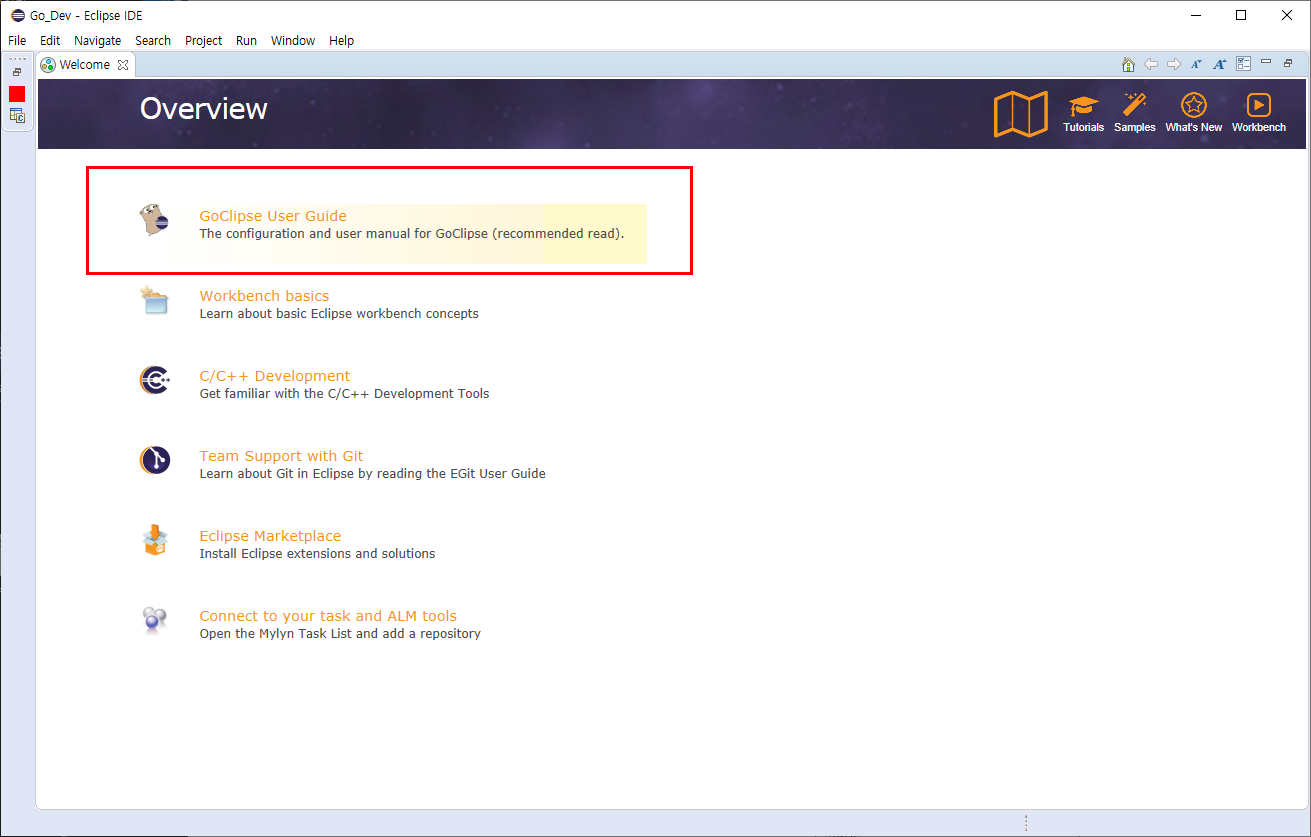Click 'Get familiar with the C/C++ Development Tools' text
Screen dimensions: 1311x837
pos(344,394)
